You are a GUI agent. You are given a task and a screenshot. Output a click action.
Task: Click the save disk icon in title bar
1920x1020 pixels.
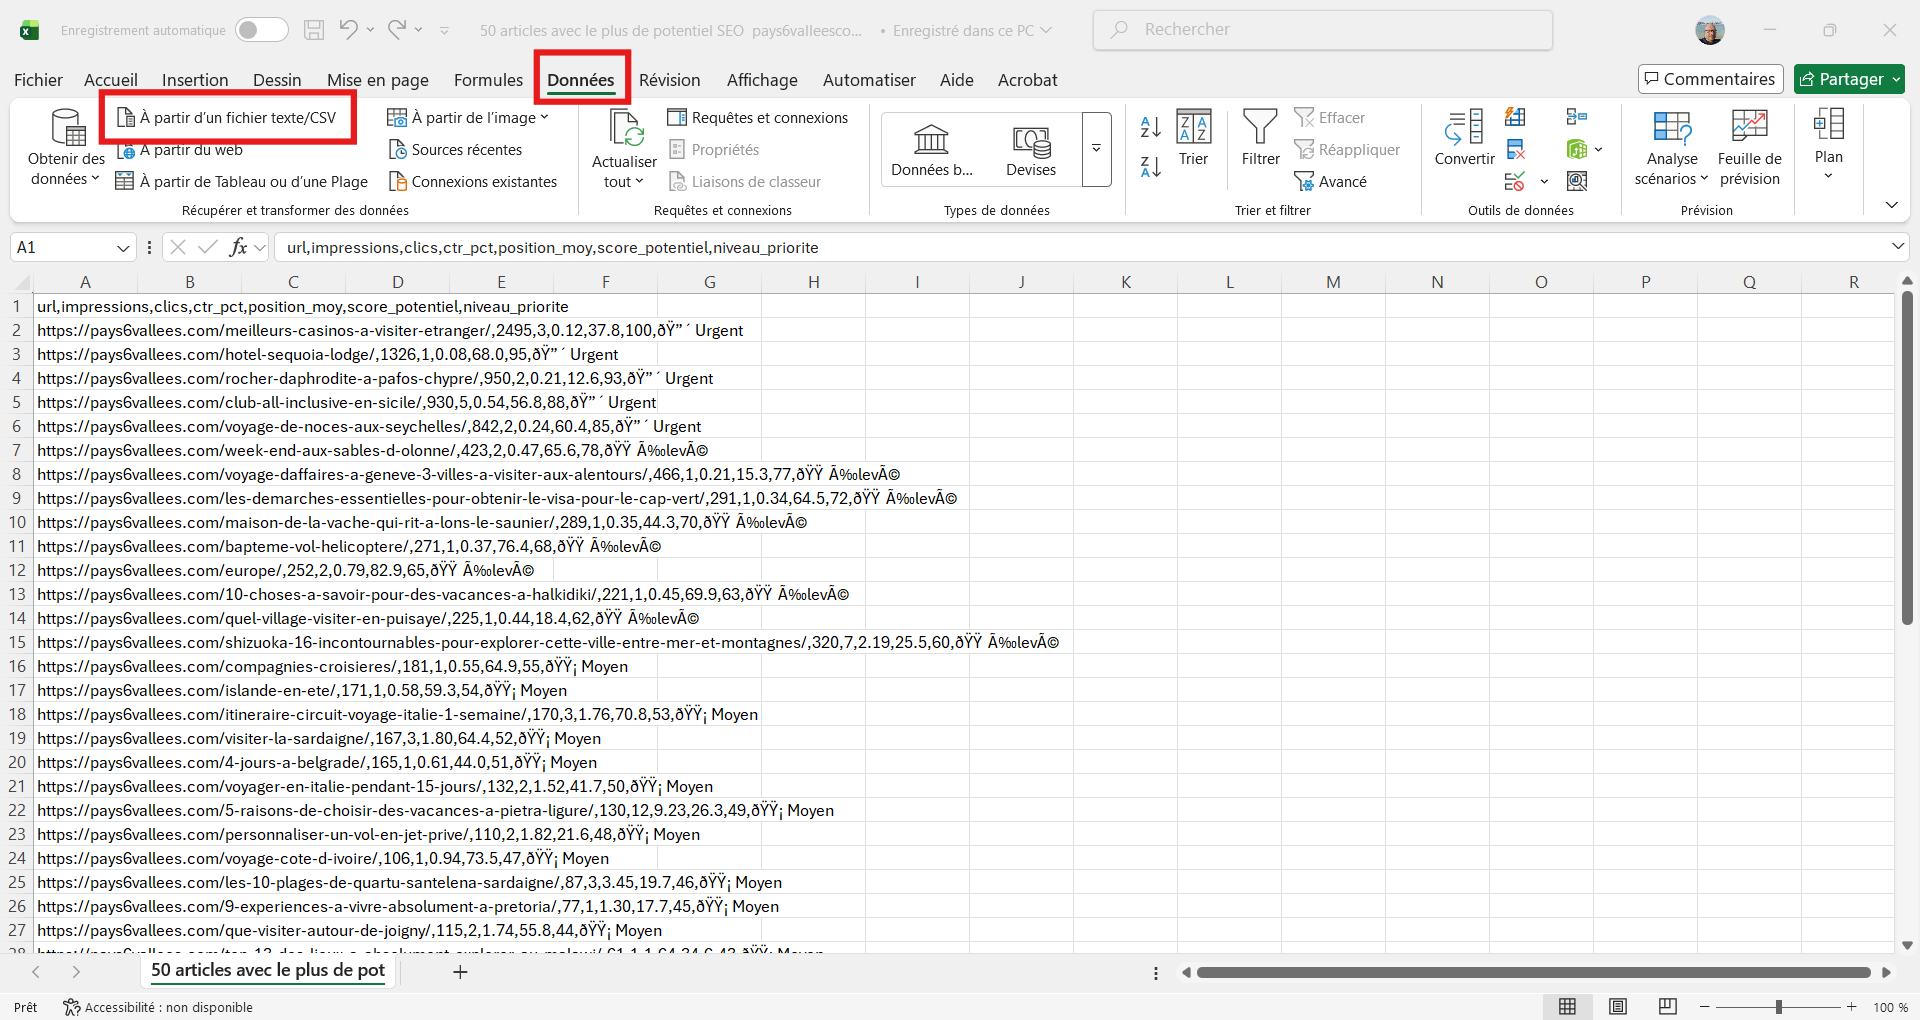click(x=314, y=30)
